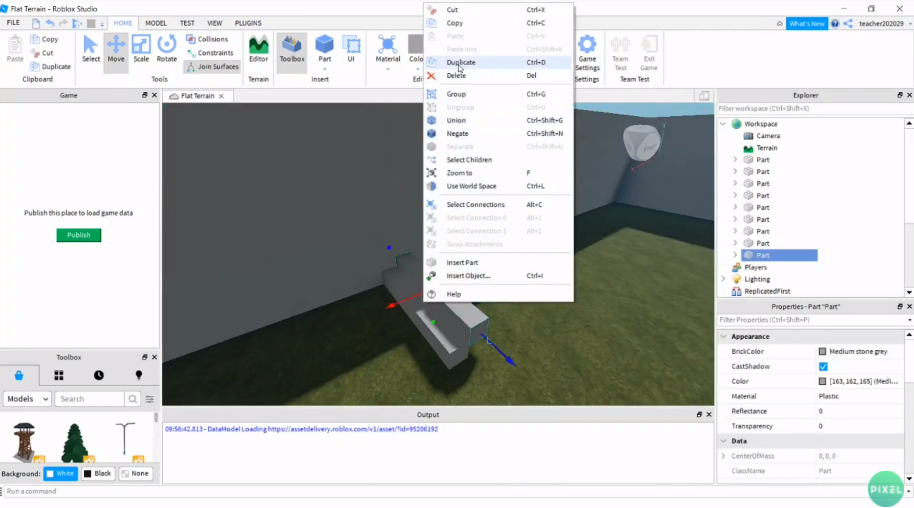The height and width of the screenshot is (508, 914).
Task: Click the What's New button
Action: (x=807, y=23)
